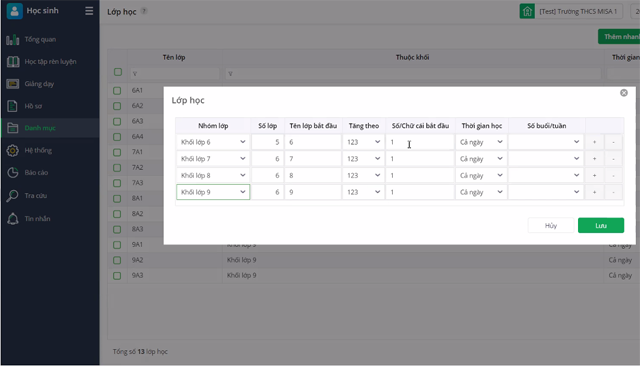The width and height of the screenshot is (640, 366).
Task: Tick the checkbox for class 9A1
Action: pos(117,245)
